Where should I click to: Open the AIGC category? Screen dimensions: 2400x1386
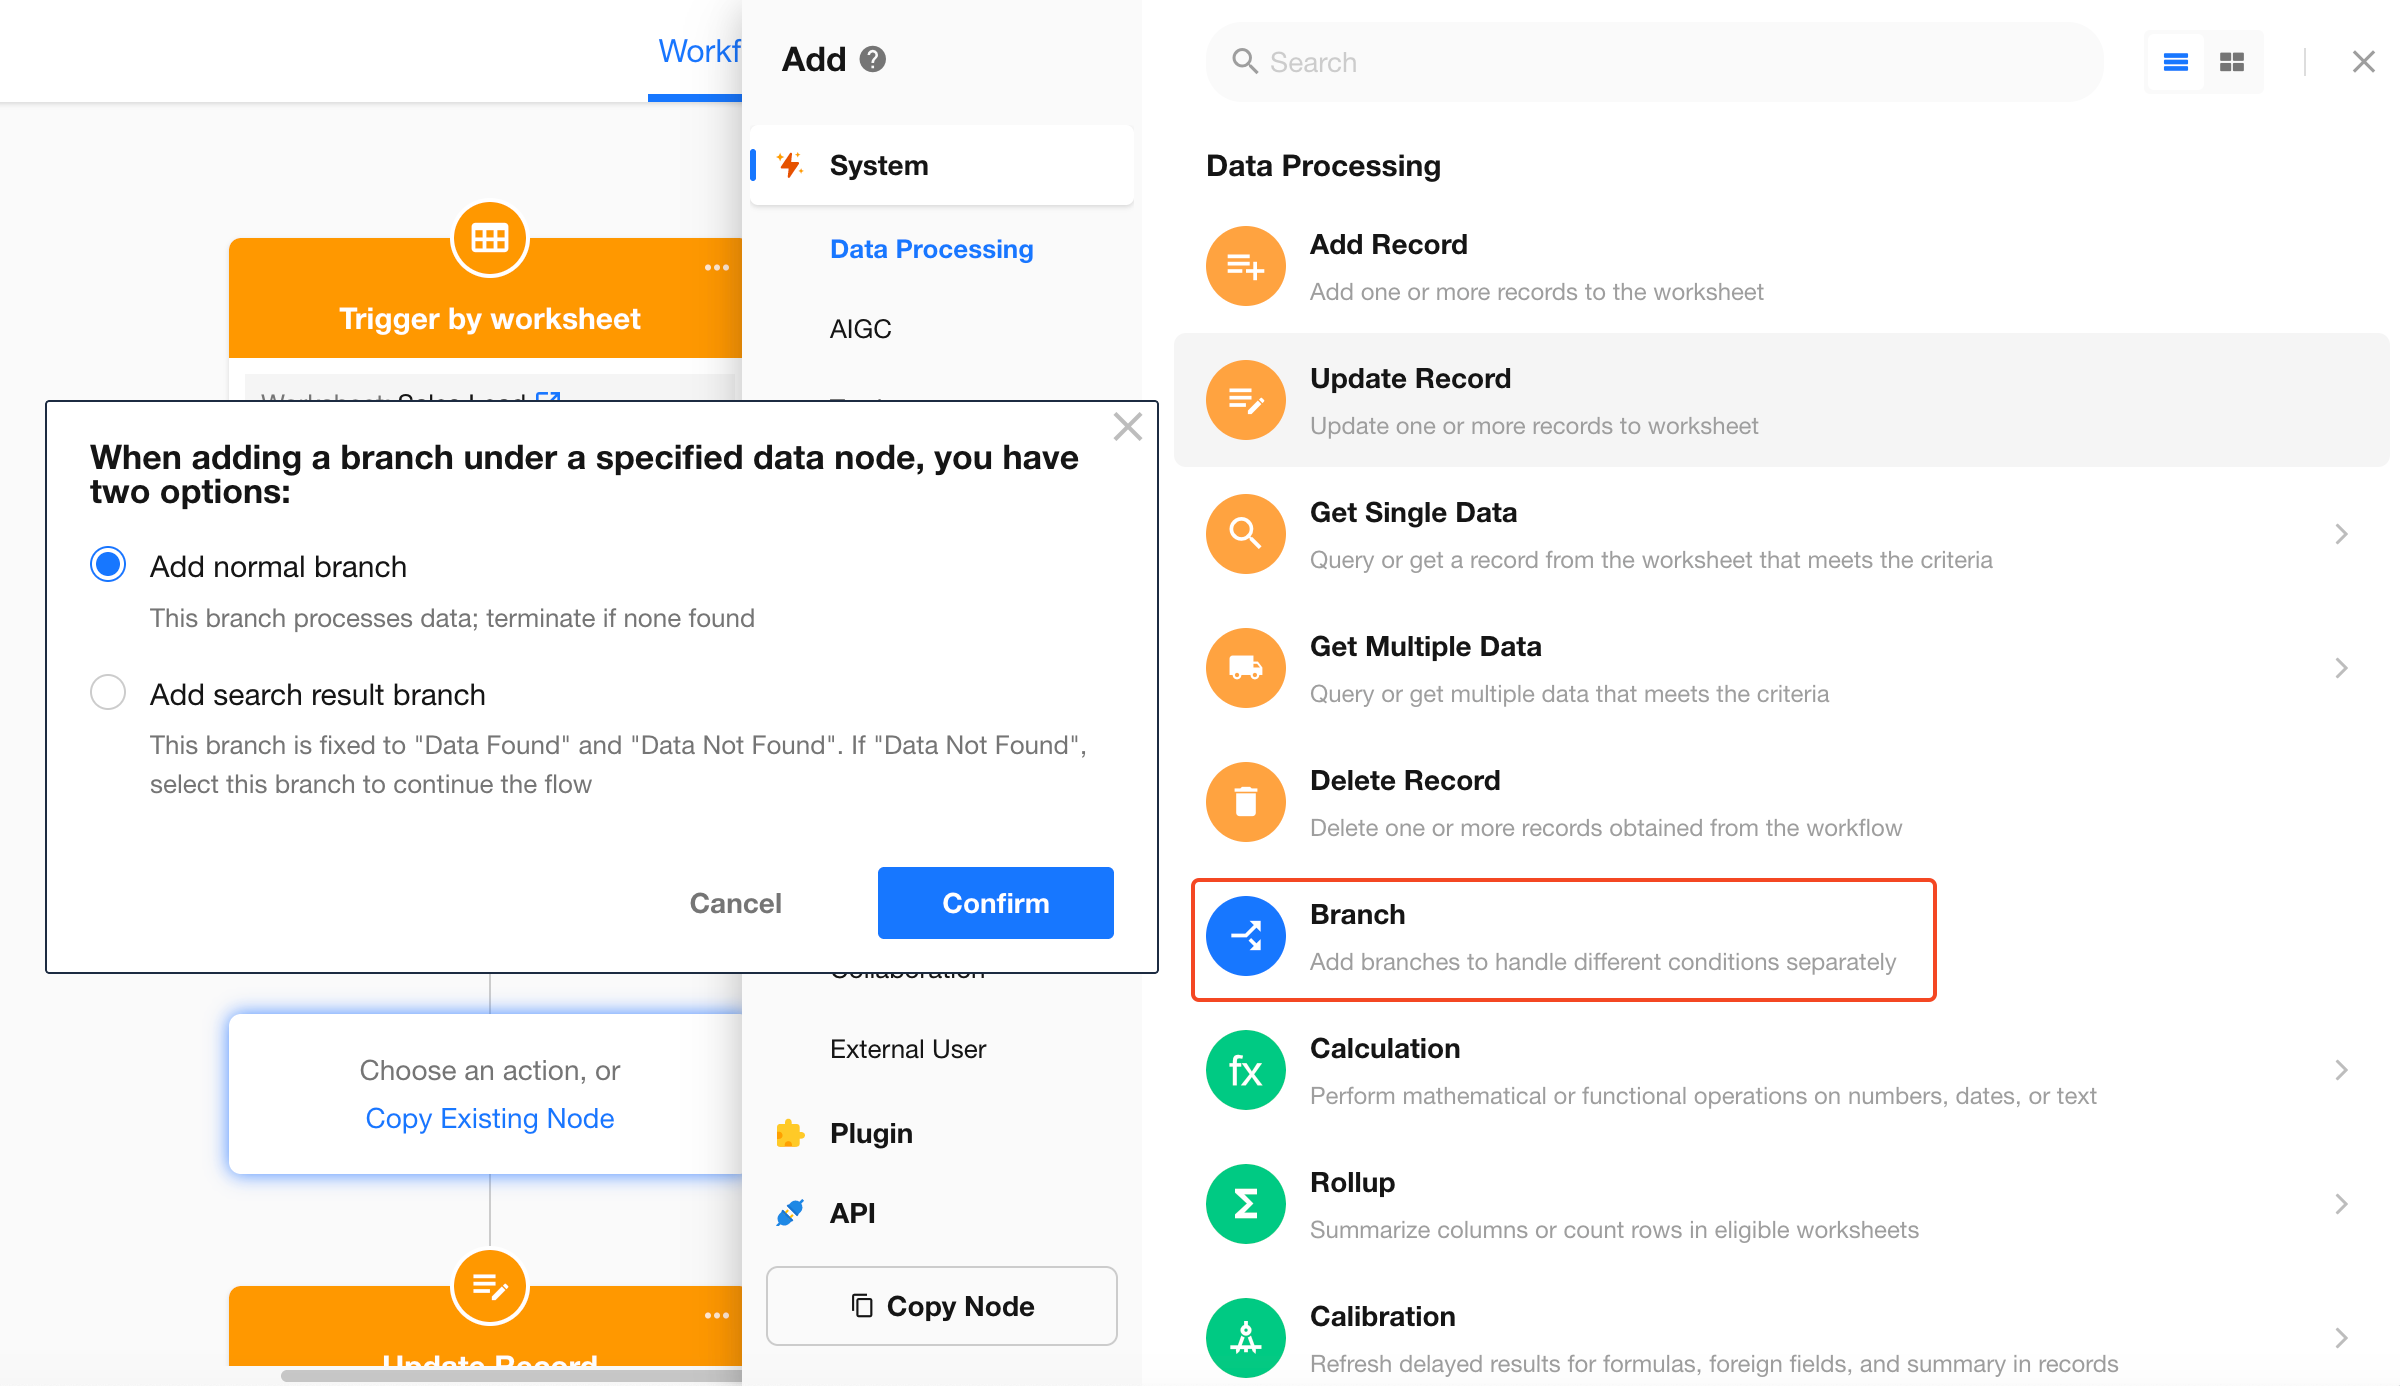[861, 329]
